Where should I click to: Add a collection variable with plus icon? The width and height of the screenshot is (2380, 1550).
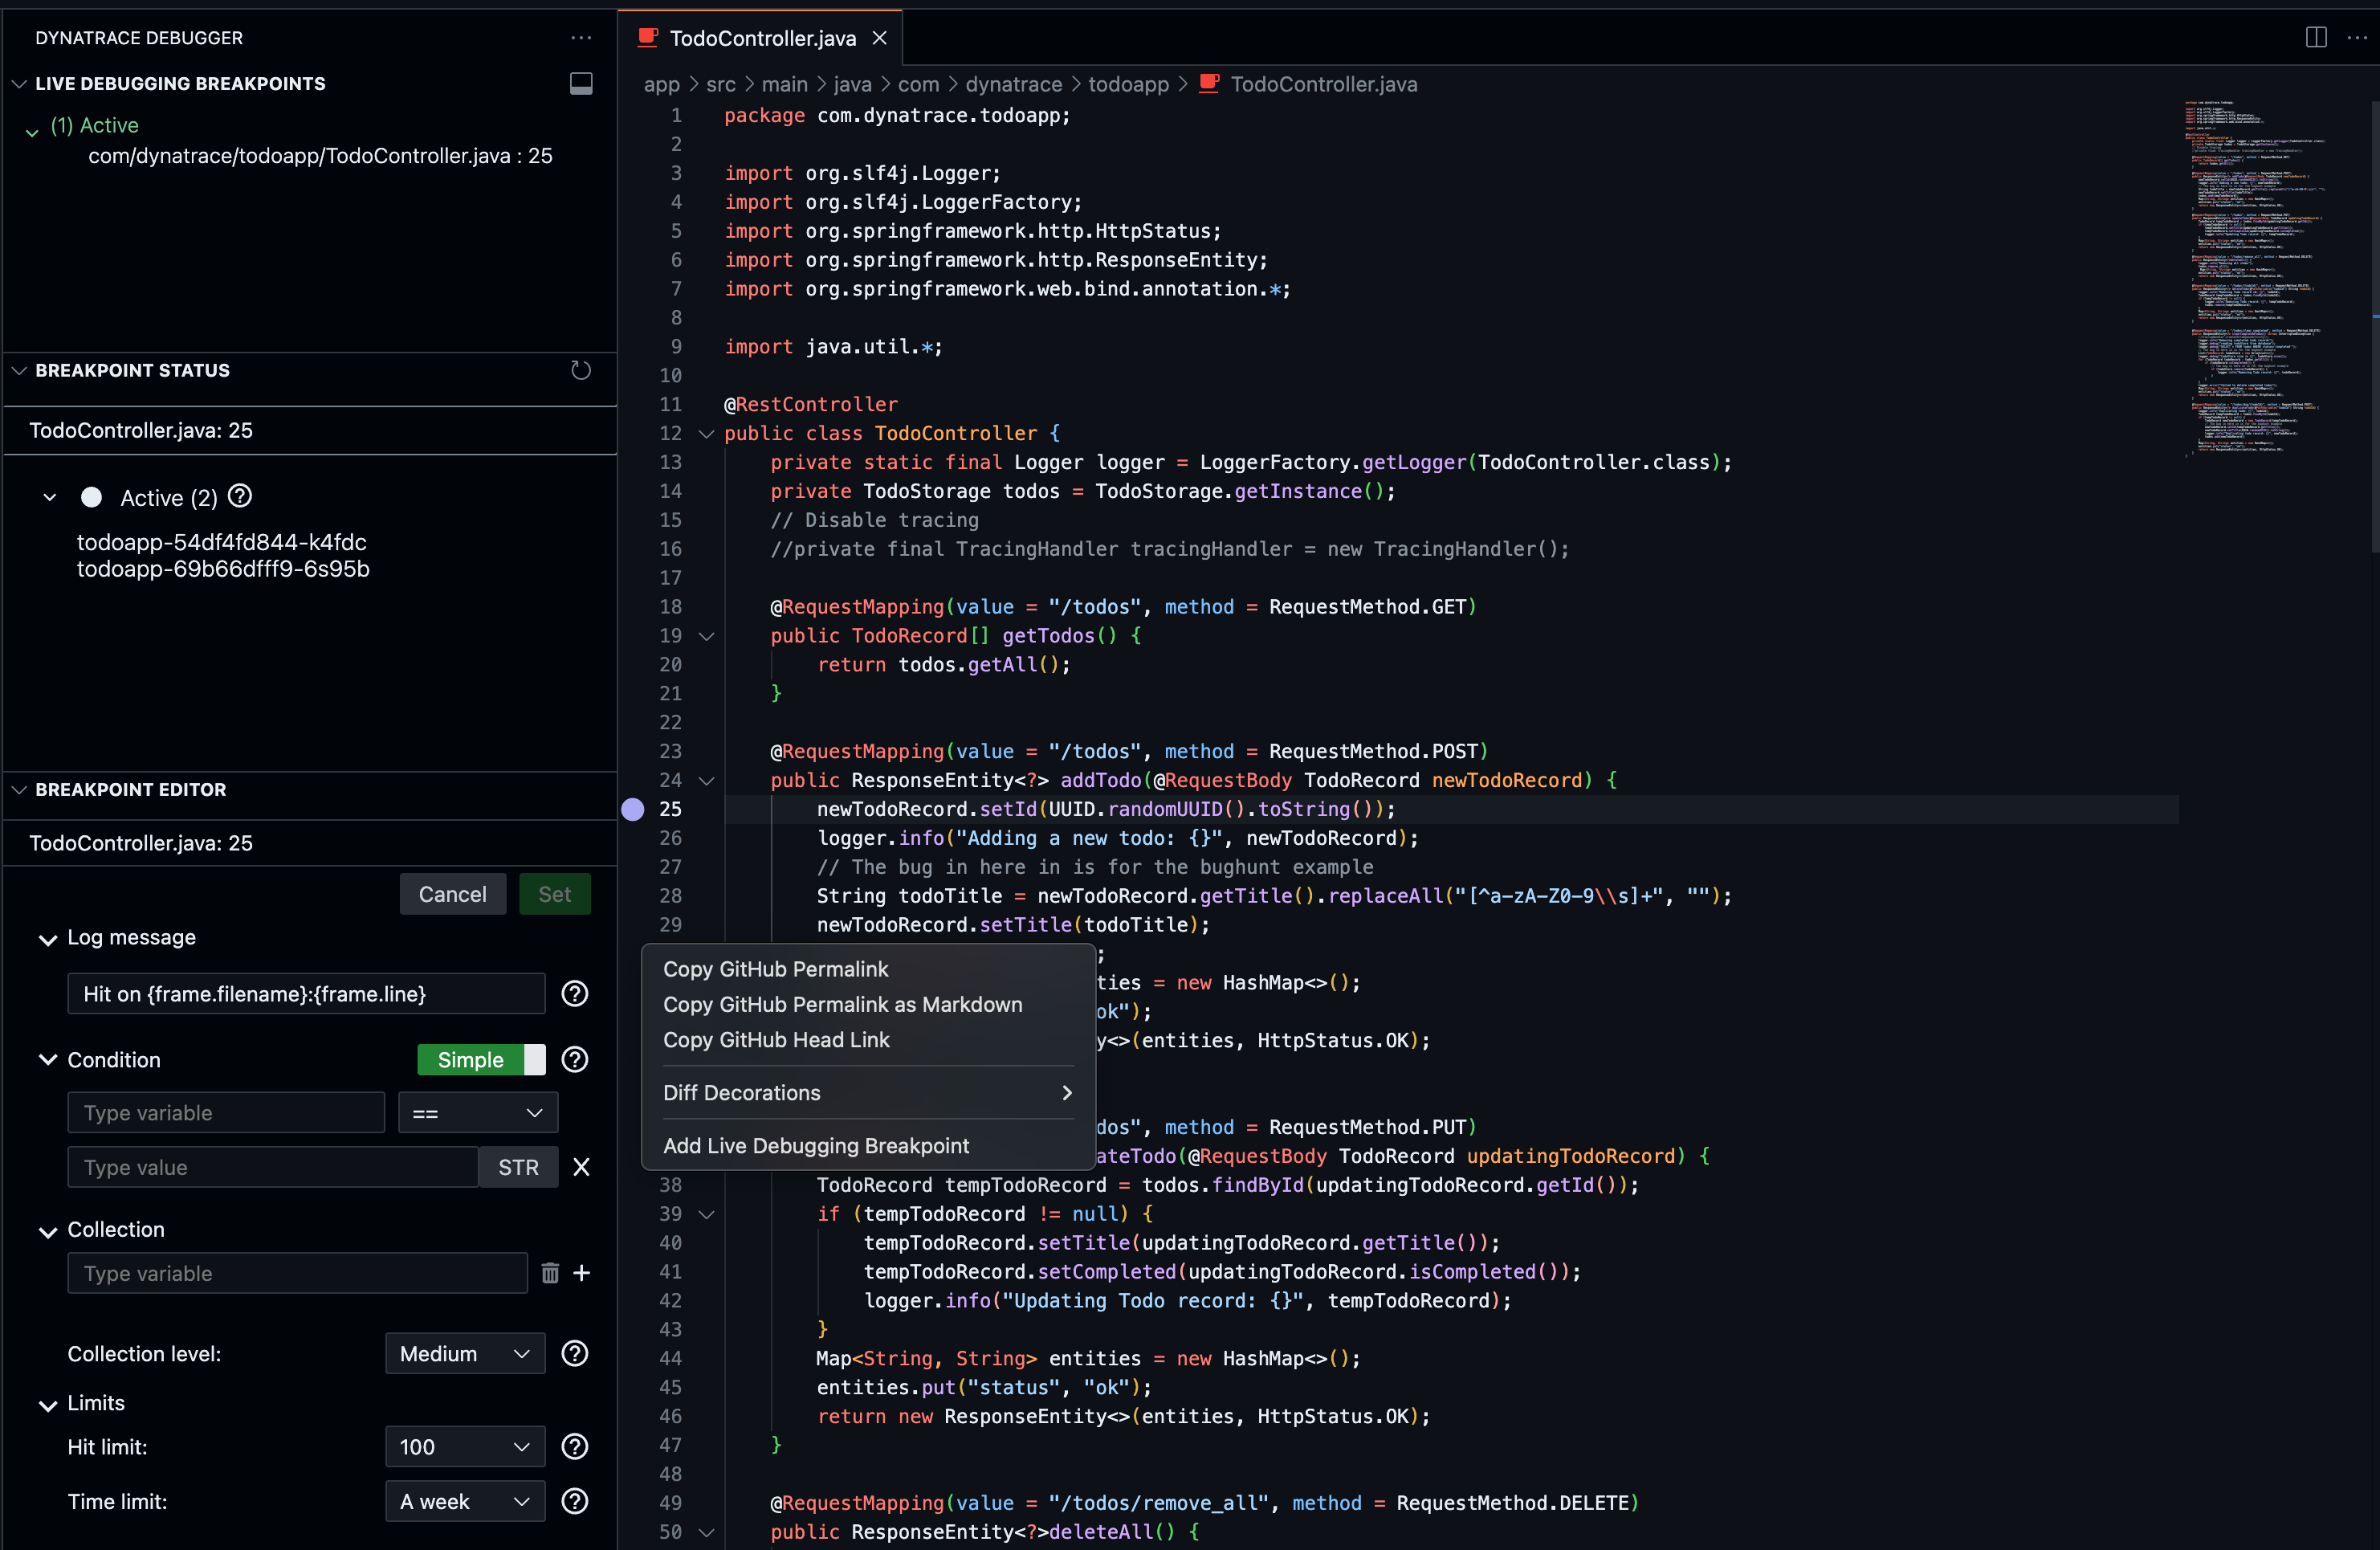[x=581, y=1273]
